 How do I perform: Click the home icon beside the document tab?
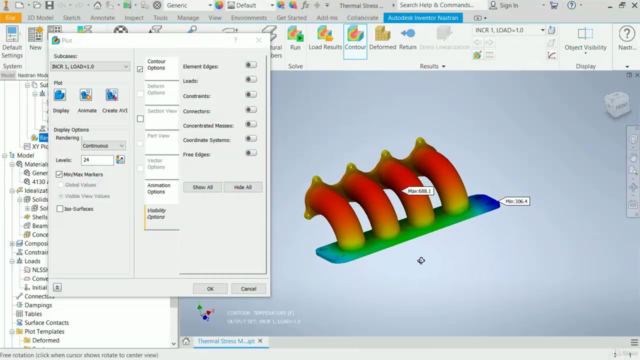(186, 341)
